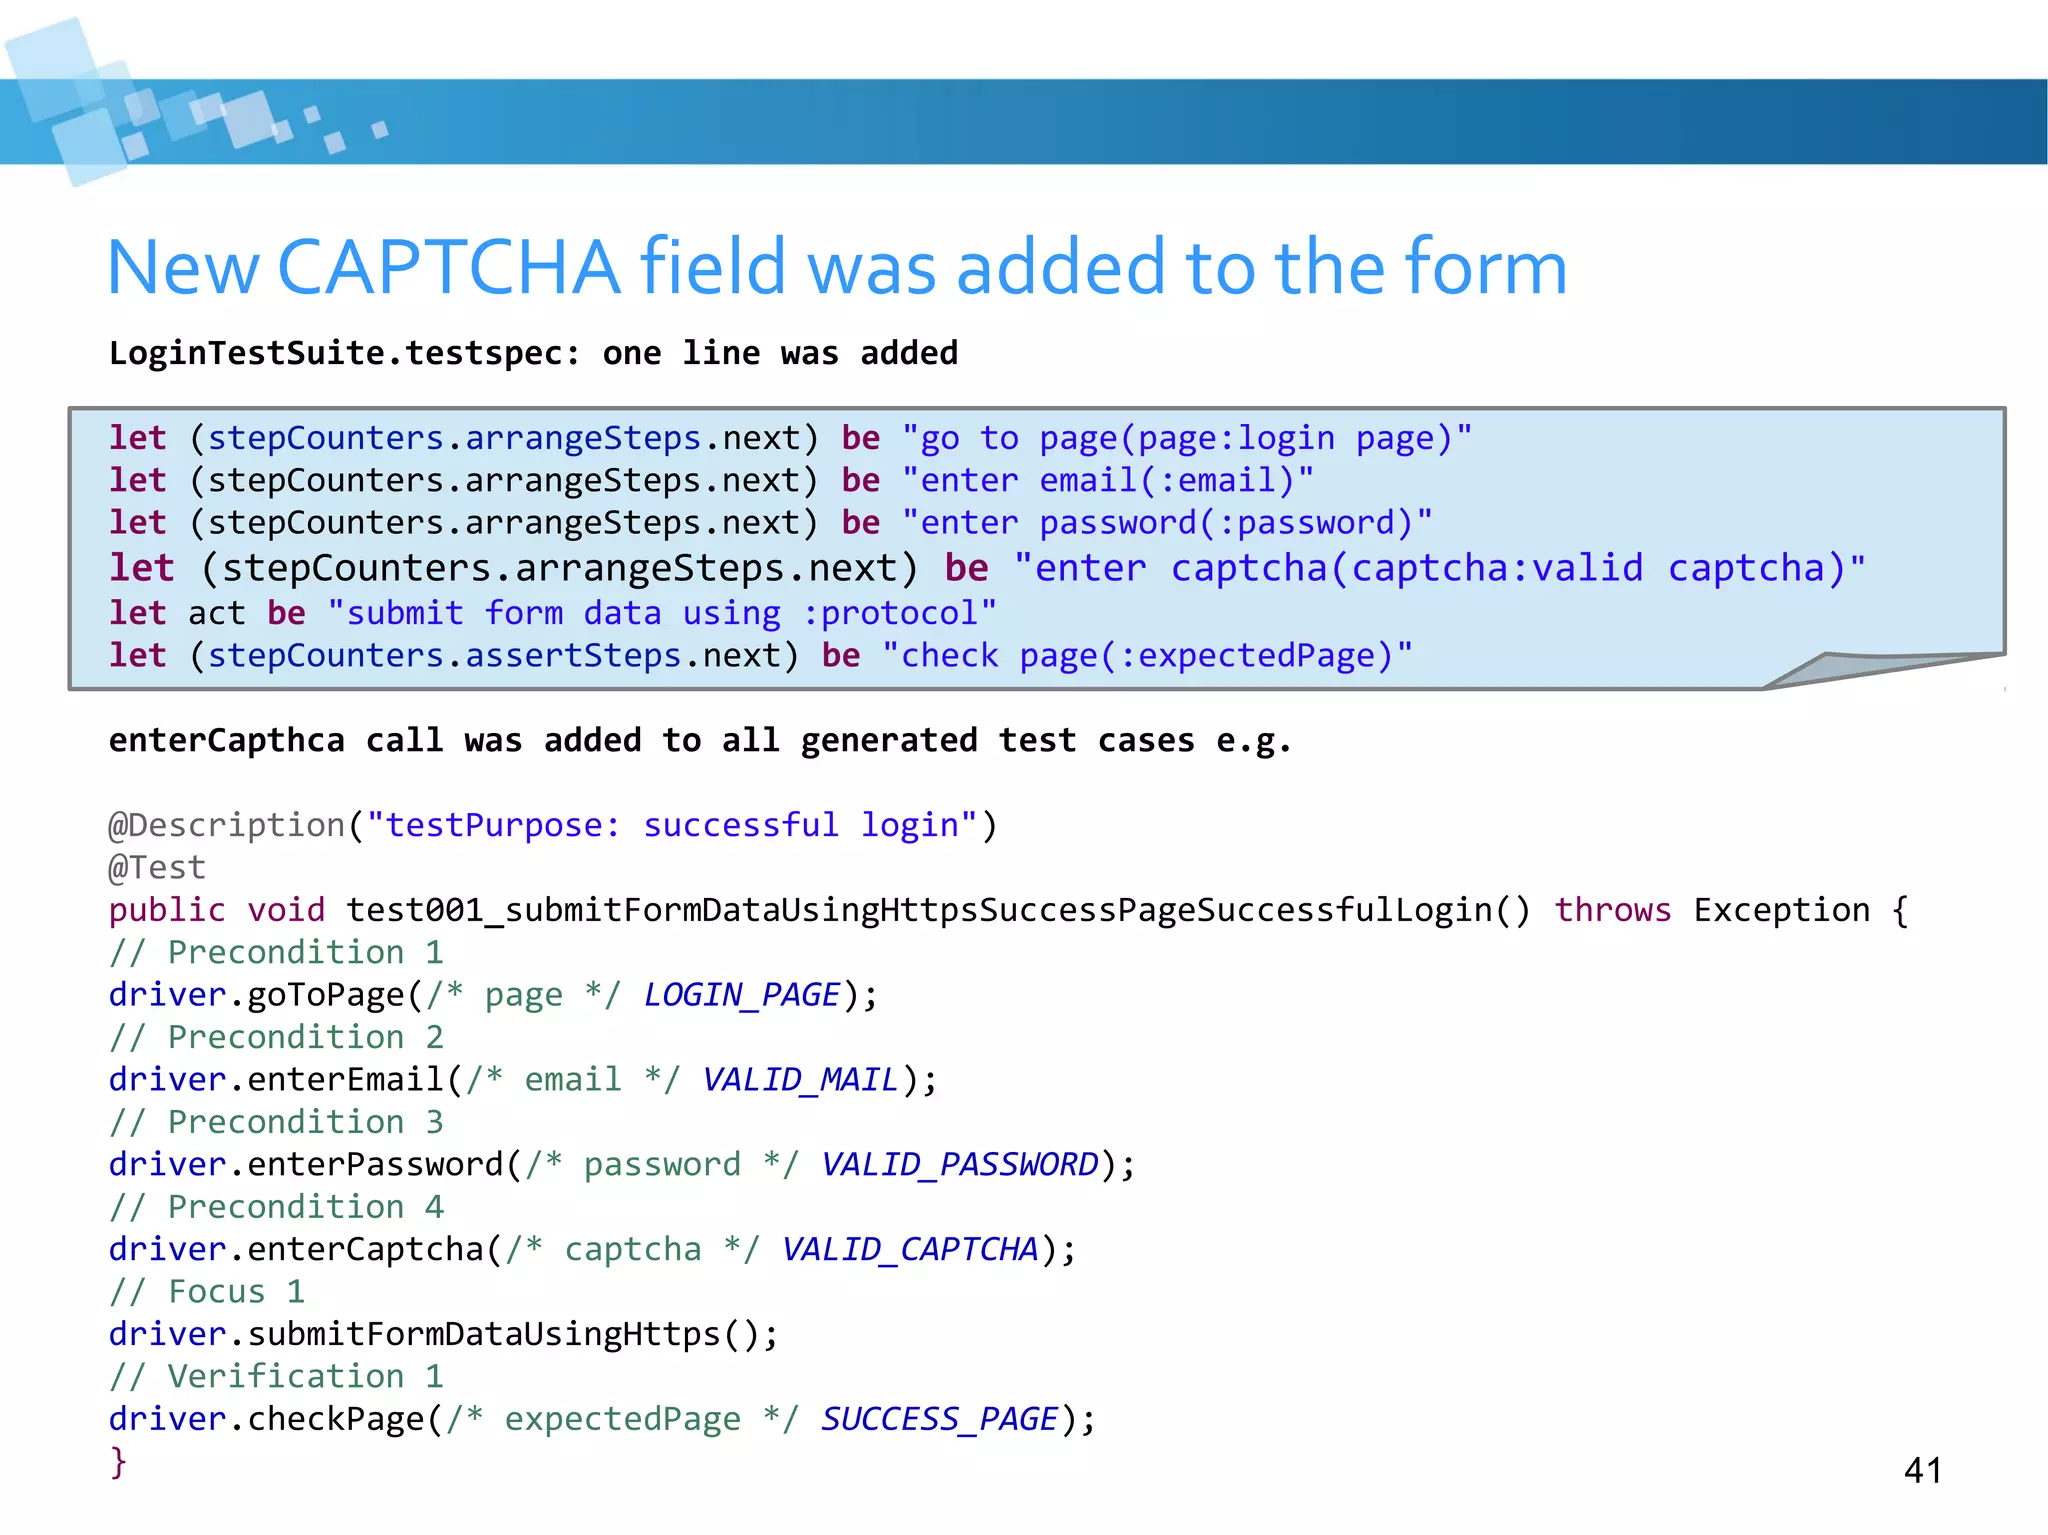Click the line 'let act be submit form data using :protocol'
The width and height of the screenshot is (2048, 1535).
coord(552,613)
